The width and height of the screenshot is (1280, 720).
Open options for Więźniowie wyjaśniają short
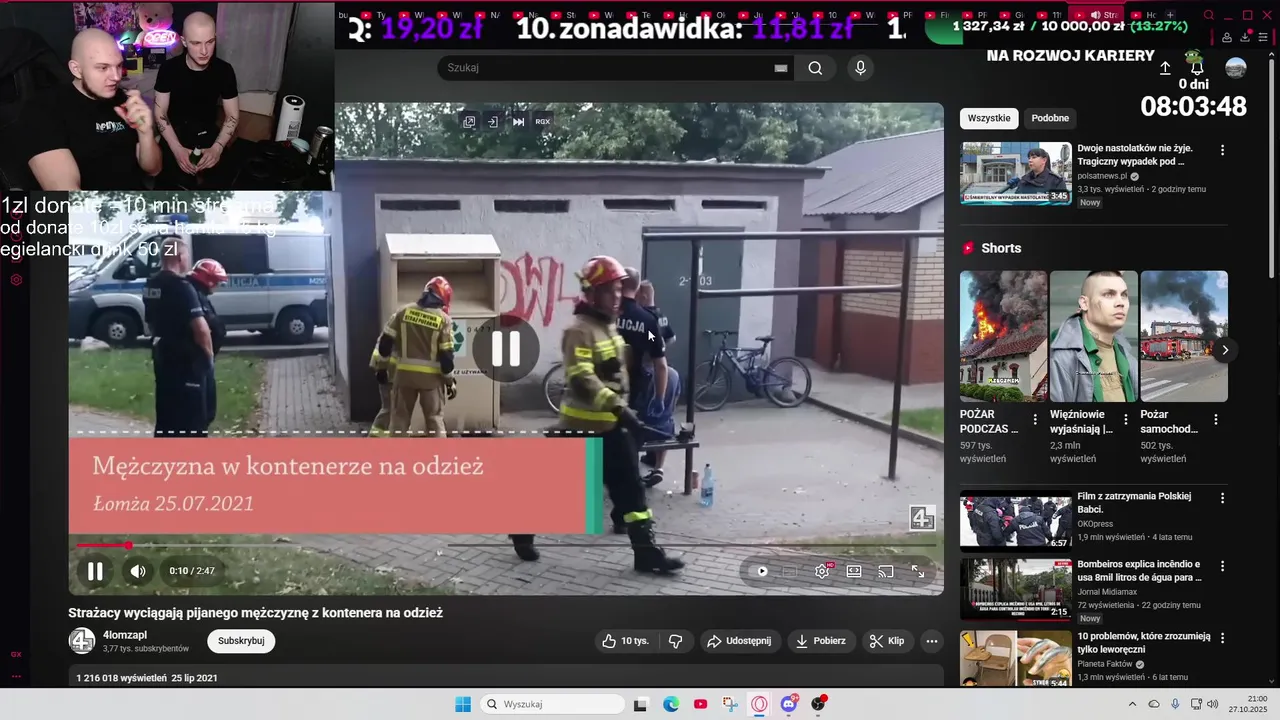(1125, 420)
